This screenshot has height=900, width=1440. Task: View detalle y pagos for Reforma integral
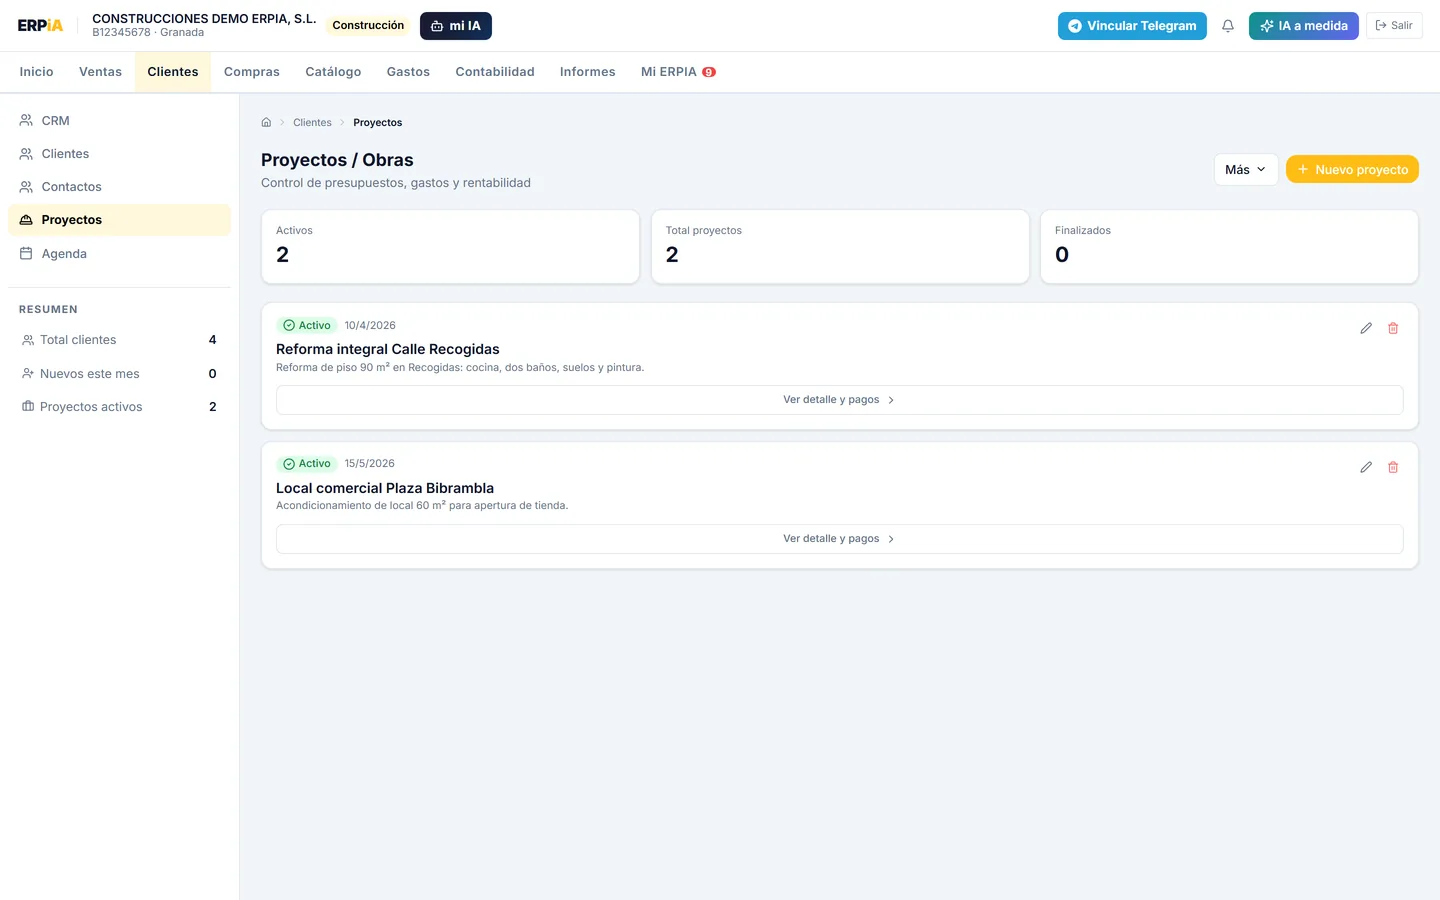(x=839, y=400)
